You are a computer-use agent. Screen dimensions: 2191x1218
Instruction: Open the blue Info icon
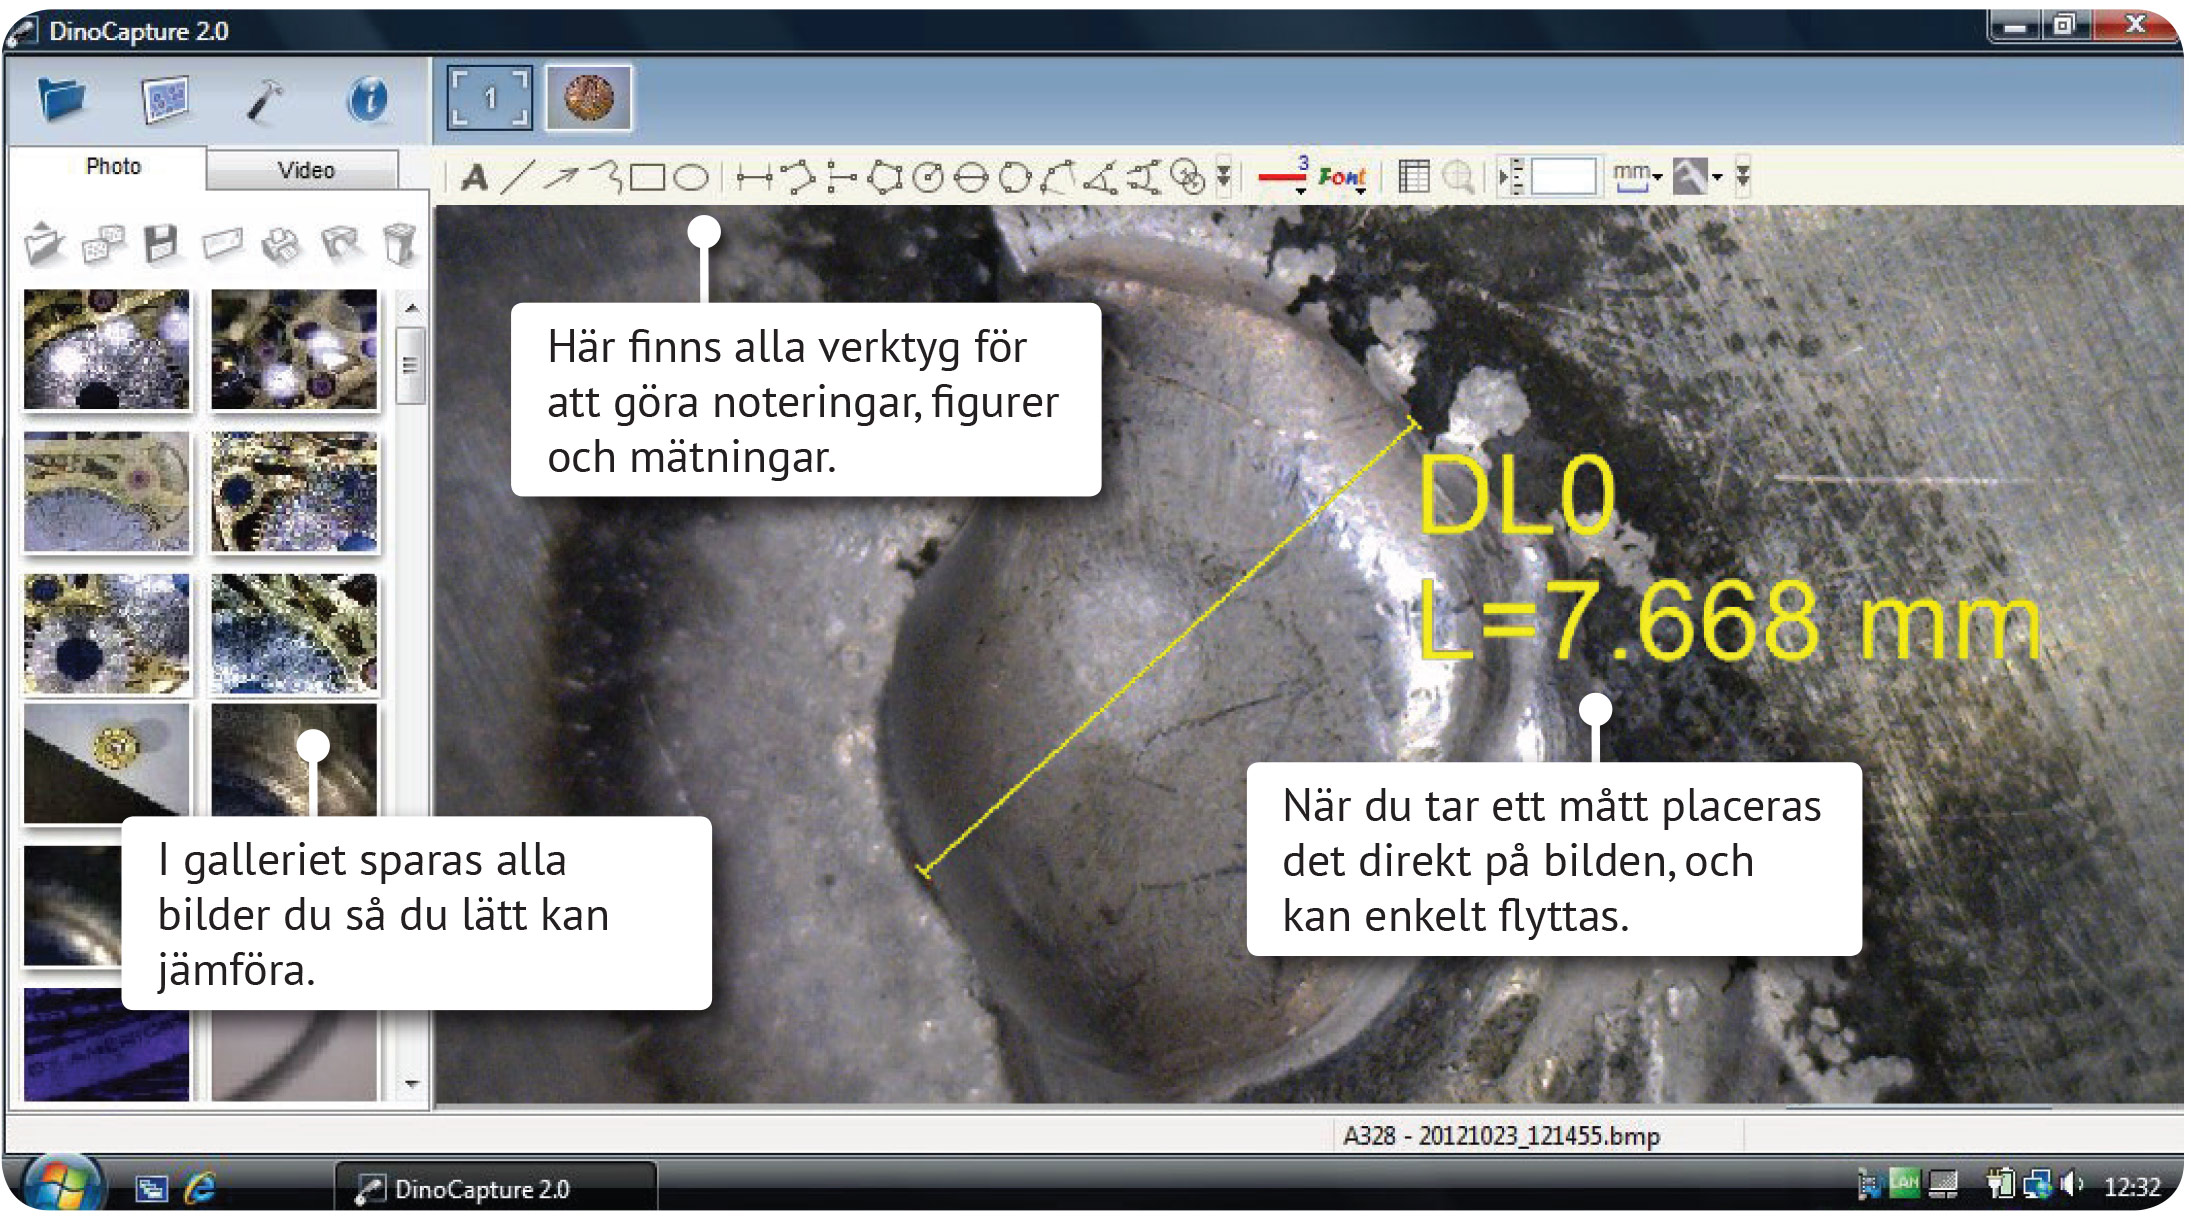coord(368,100)
